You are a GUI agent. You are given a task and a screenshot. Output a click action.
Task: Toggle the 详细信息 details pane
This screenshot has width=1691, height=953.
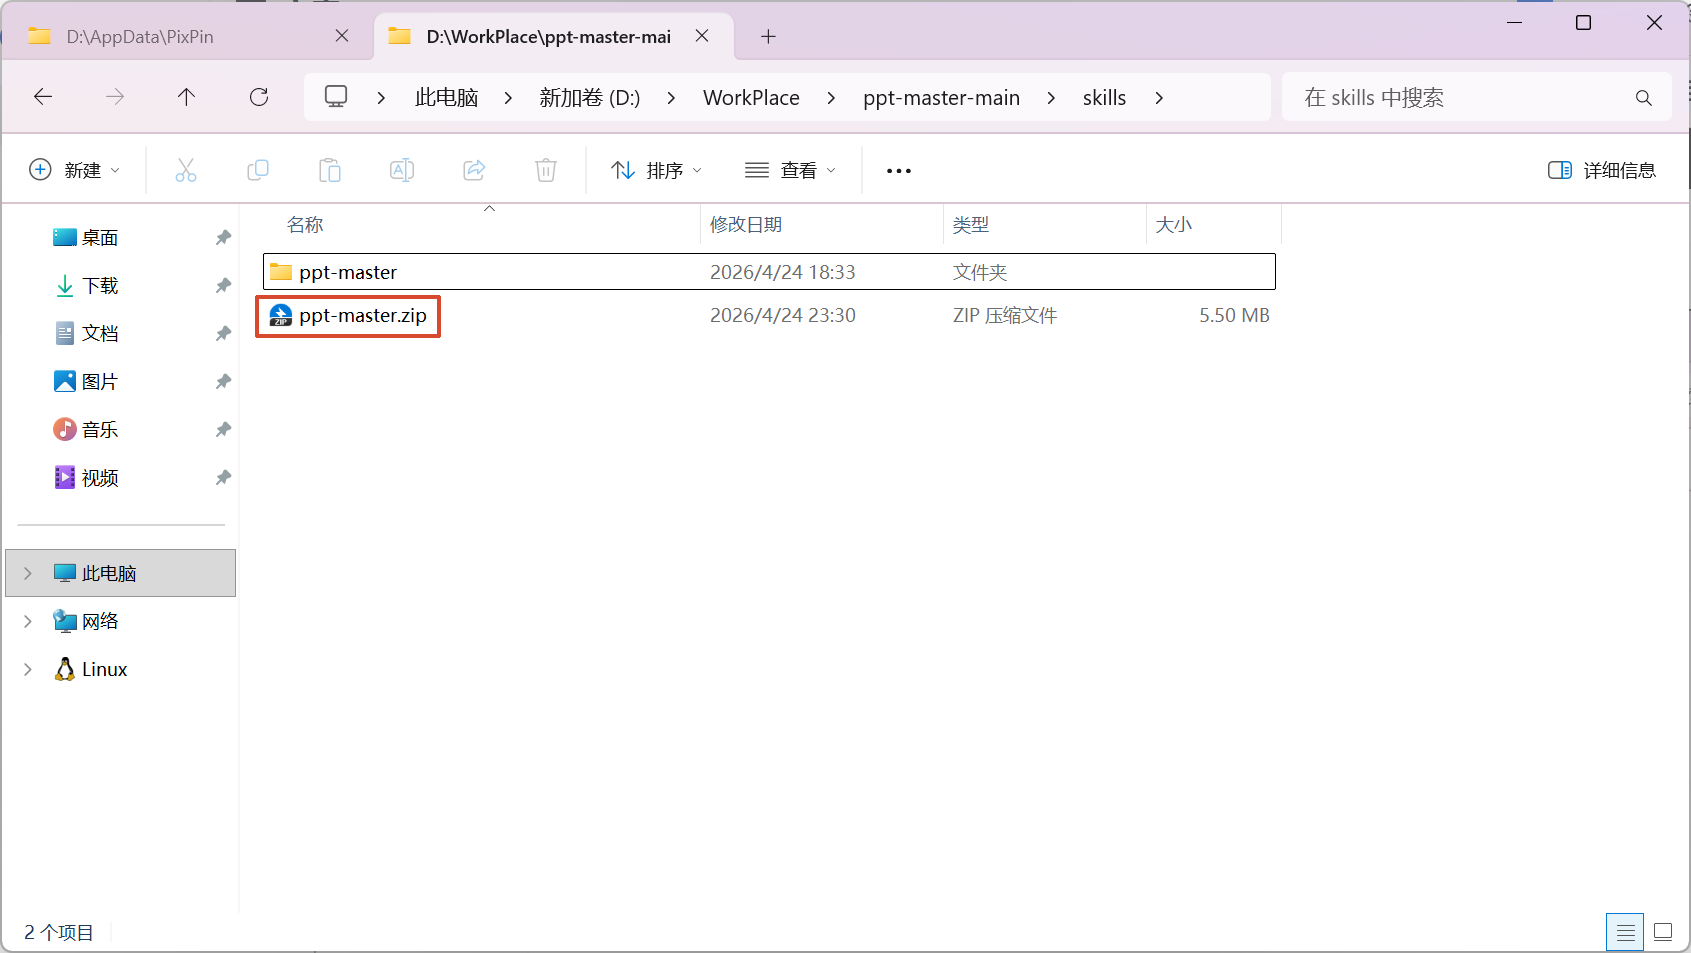(1601, 170)
